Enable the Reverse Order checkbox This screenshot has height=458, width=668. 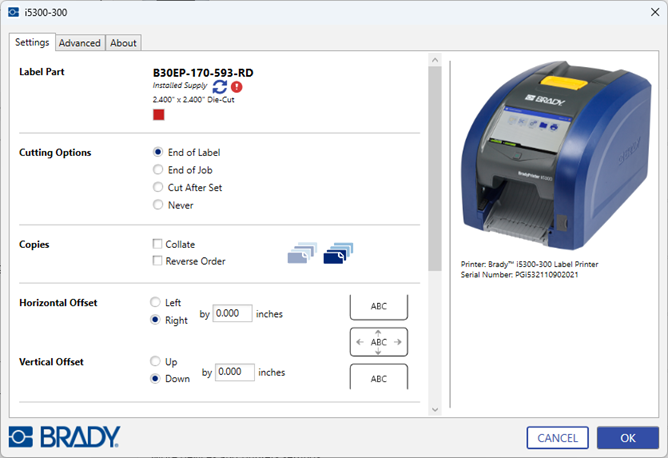pyautogui.click(x=158, y=261)
